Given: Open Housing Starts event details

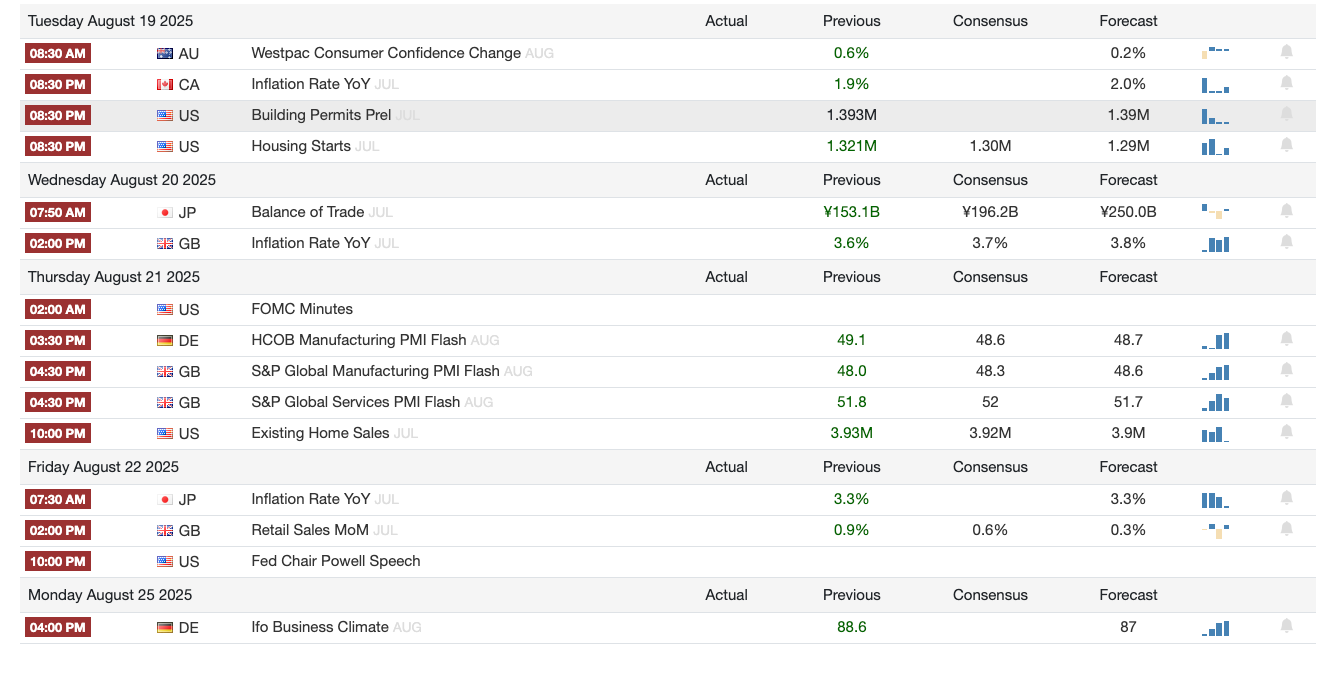Looking at the screenshot, I should click(x=301, y=146).
